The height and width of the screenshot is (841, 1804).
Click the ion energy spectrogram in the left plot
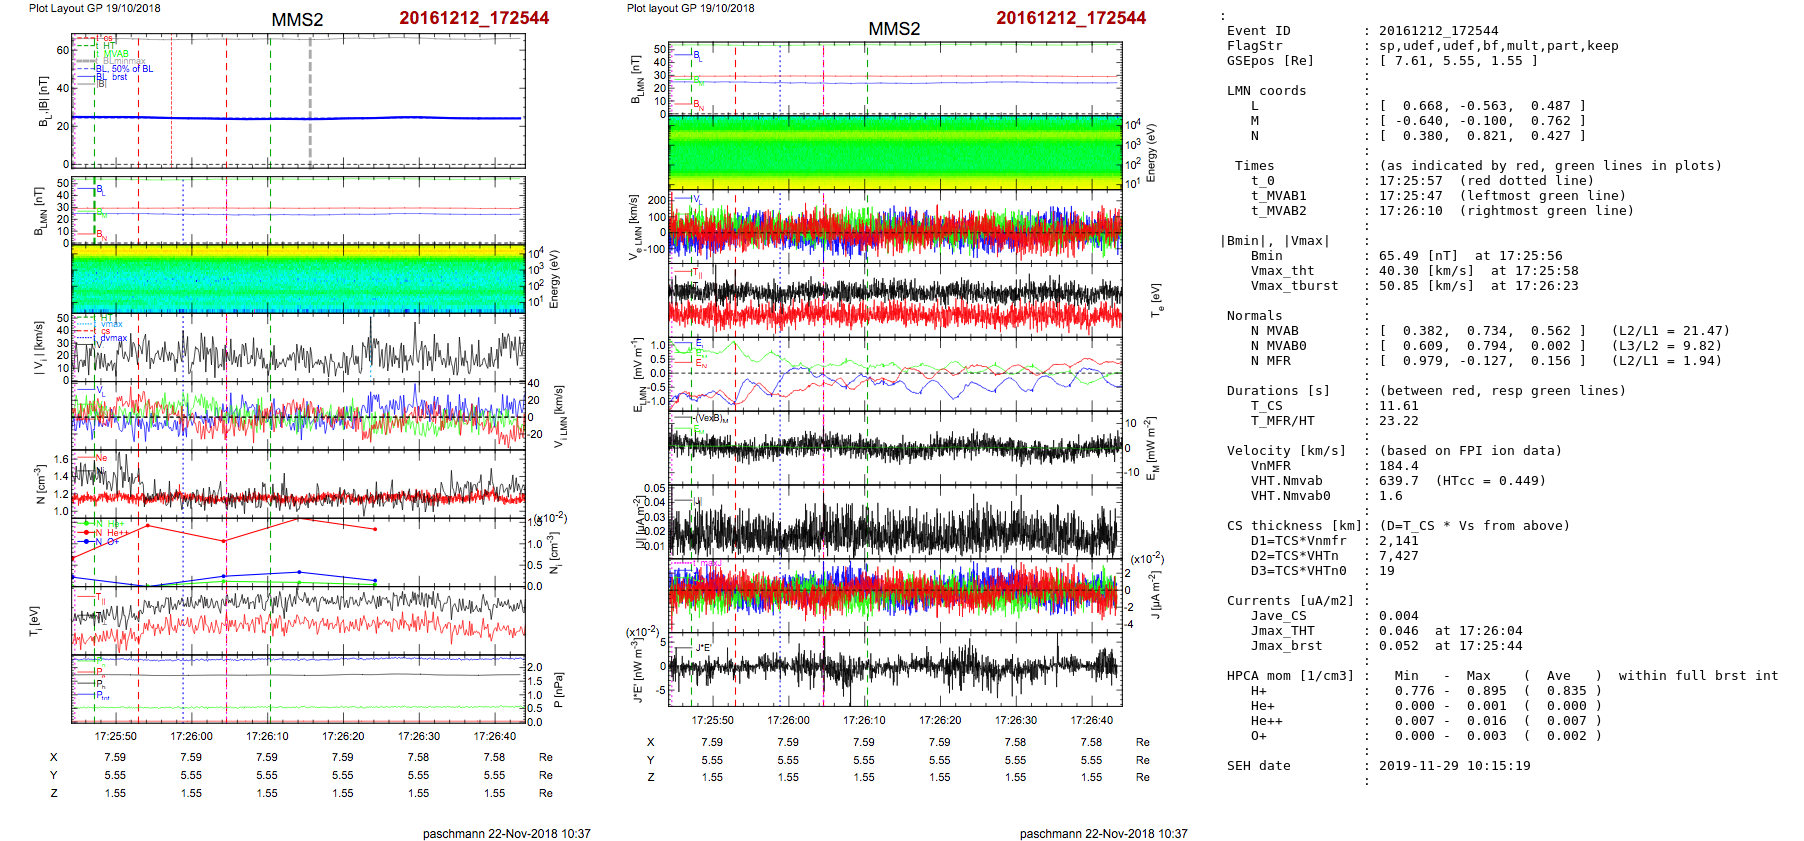(x=298, y=279)
